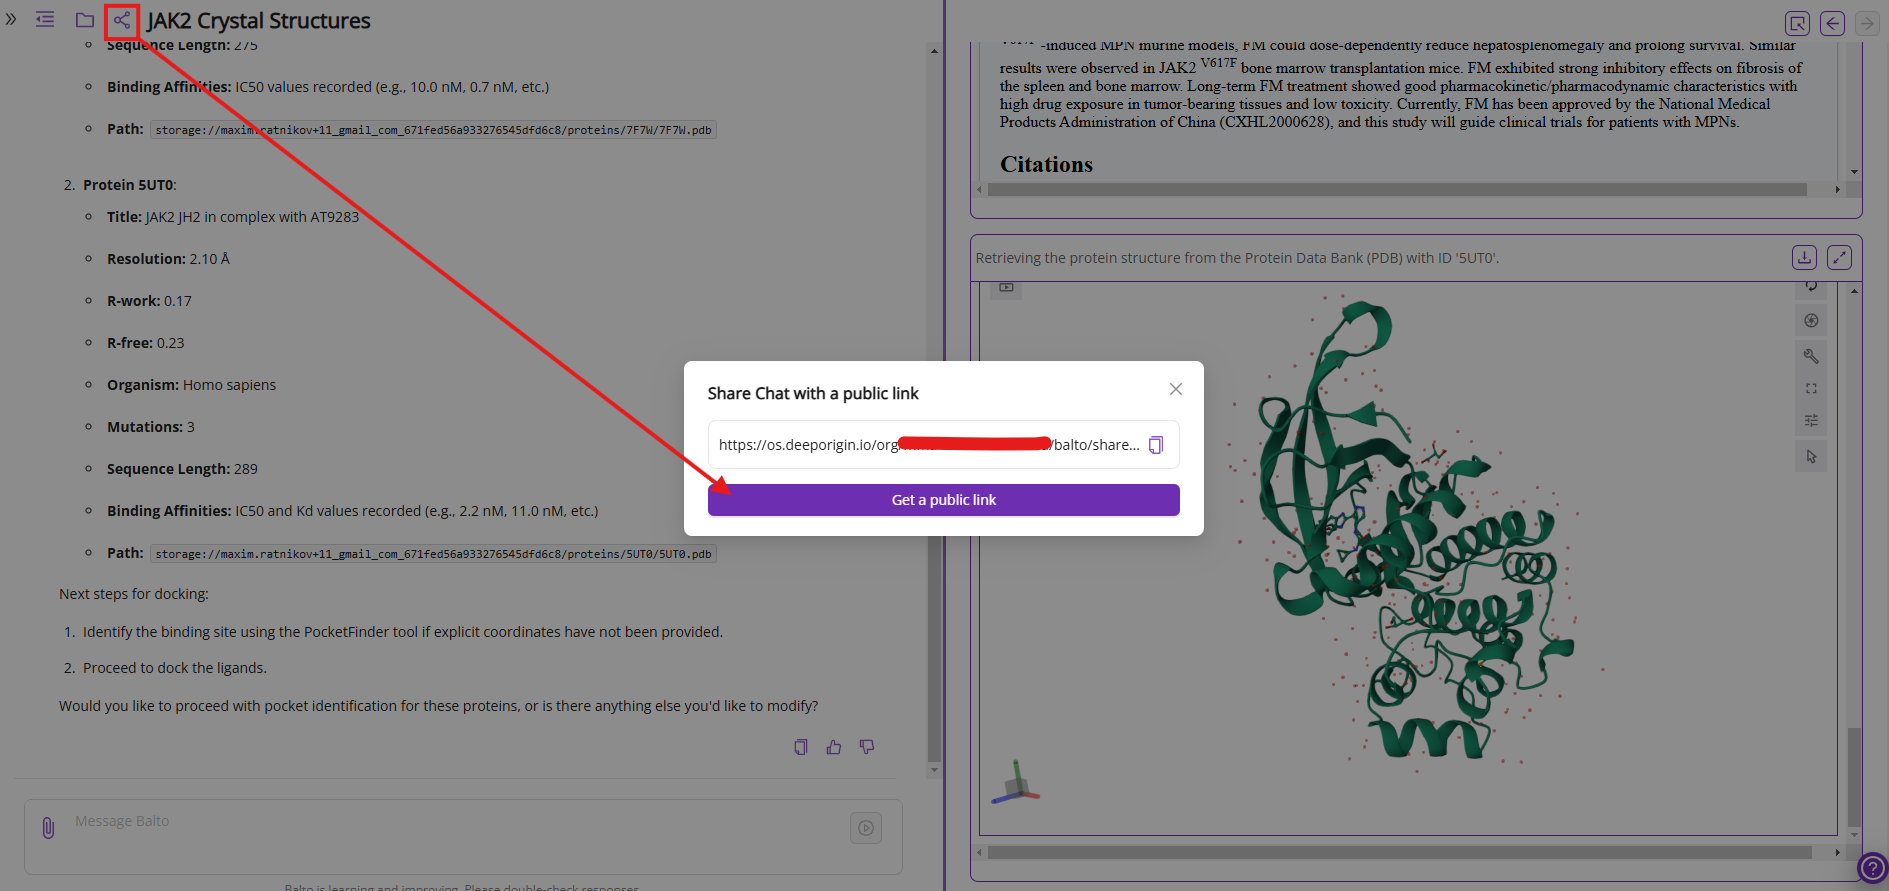Click the Resolution 2.10 Å line
This screenshot has height=891, width=1889.
tap(168, 259)
